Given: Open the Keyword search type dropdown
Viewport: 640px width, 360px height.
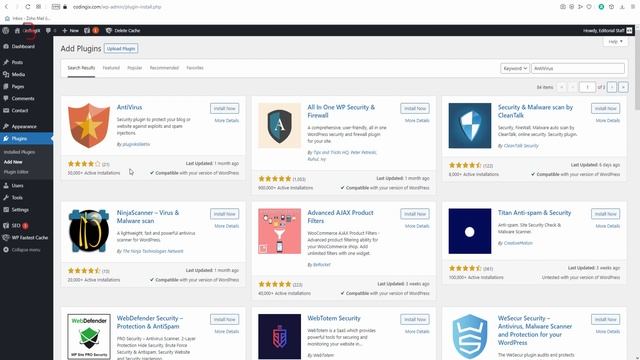Looking at the screenshot, I should point(515,69).
